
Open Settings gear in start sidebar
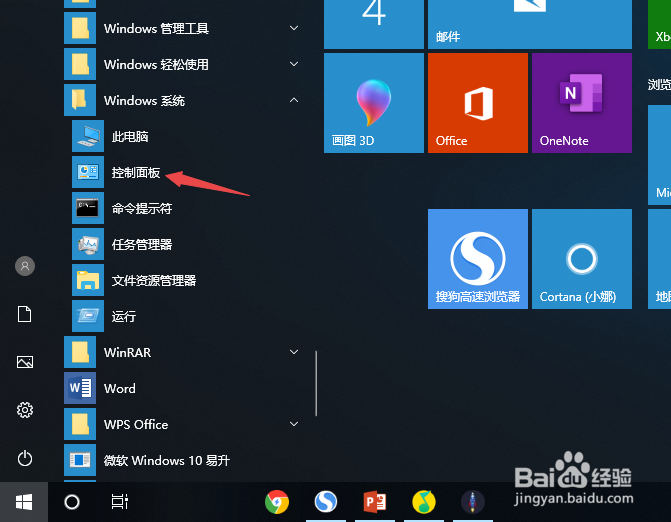(25, 410)
